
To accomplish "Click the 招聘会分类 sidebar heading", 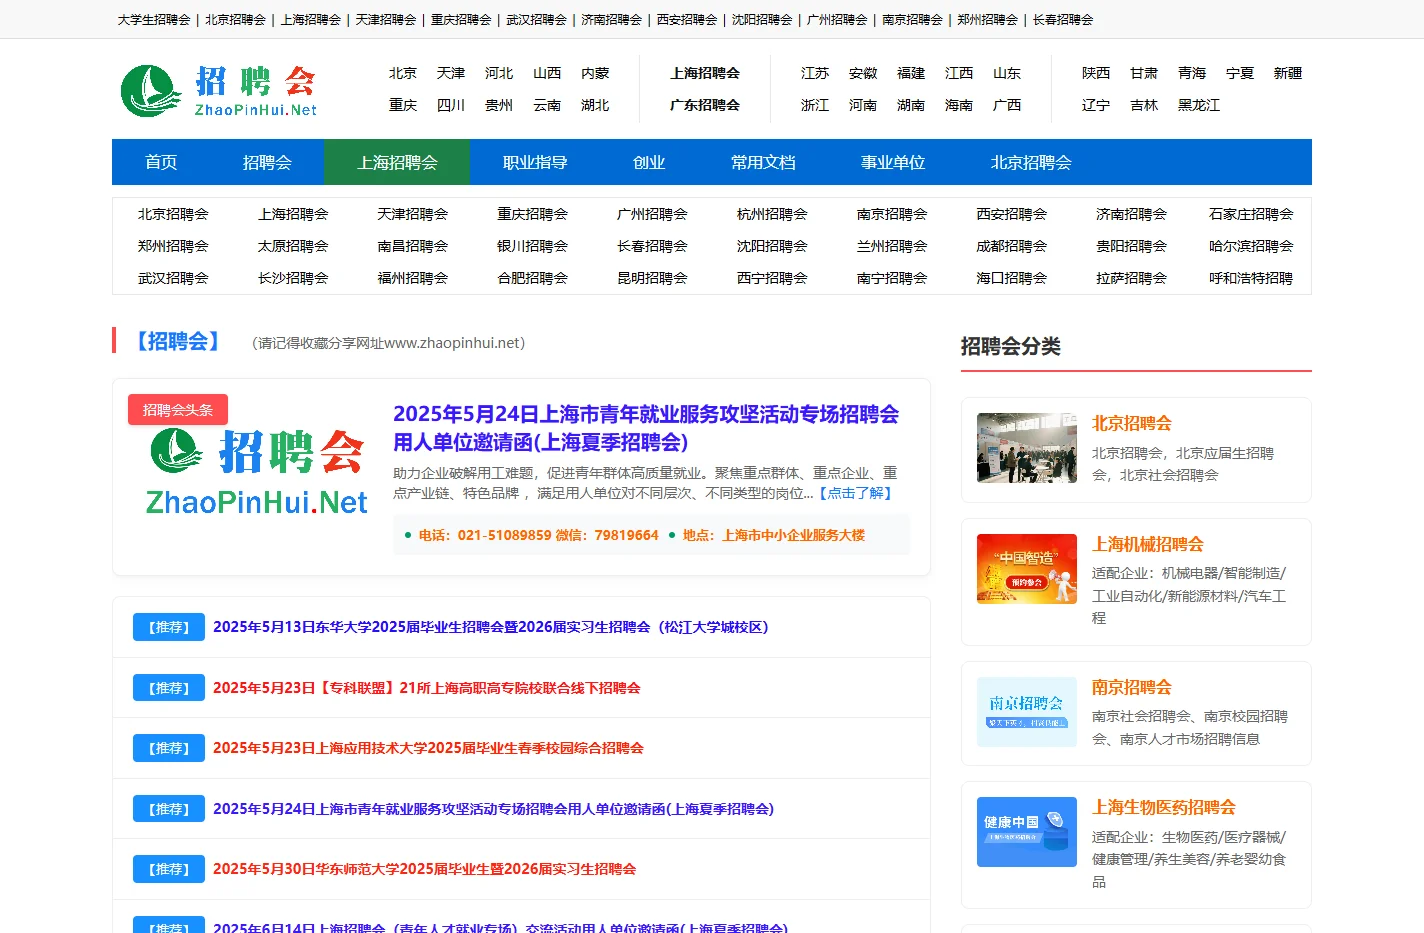I will (x=1011, y=346).
